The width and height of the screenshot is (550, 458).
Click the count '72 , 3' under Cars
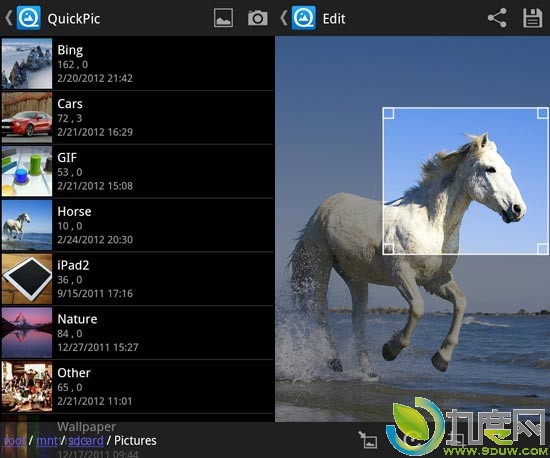click(69, 119)
